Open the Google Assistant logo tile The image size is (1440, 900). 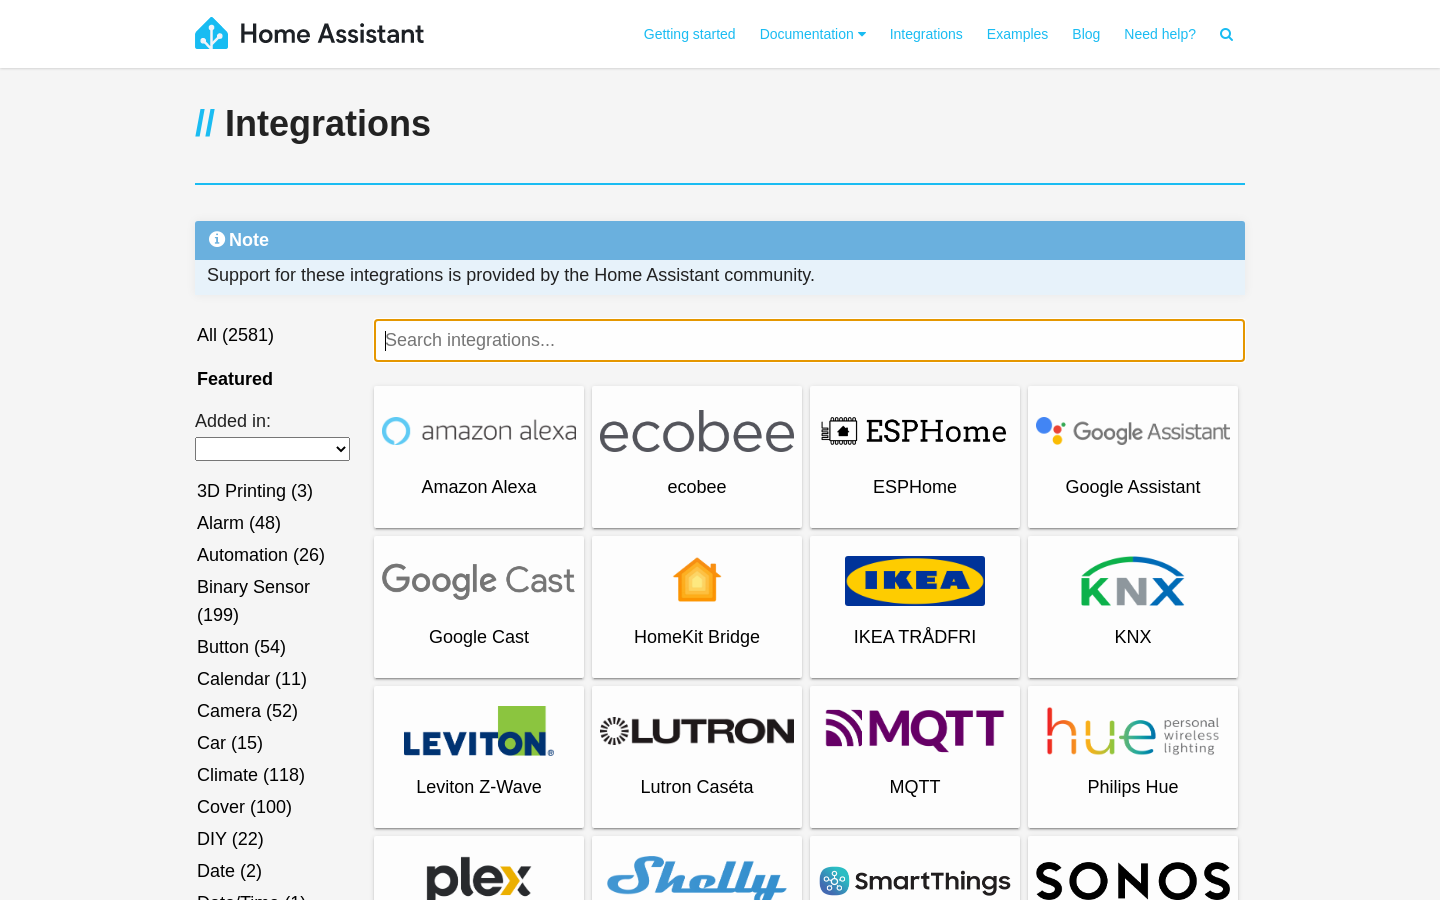pyautogui.click(x=1133, y=432)
